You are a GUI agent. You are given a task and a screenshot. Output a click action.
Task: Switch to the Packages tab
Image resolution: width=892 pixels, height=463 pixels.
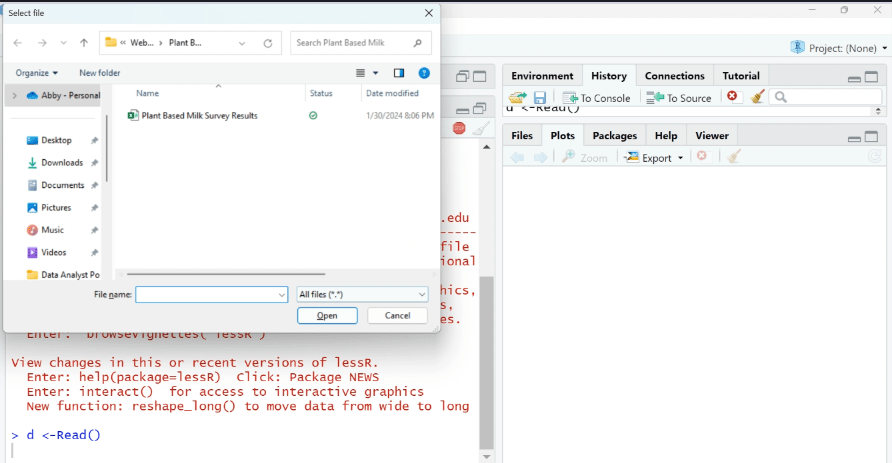[x=614, y=136]
